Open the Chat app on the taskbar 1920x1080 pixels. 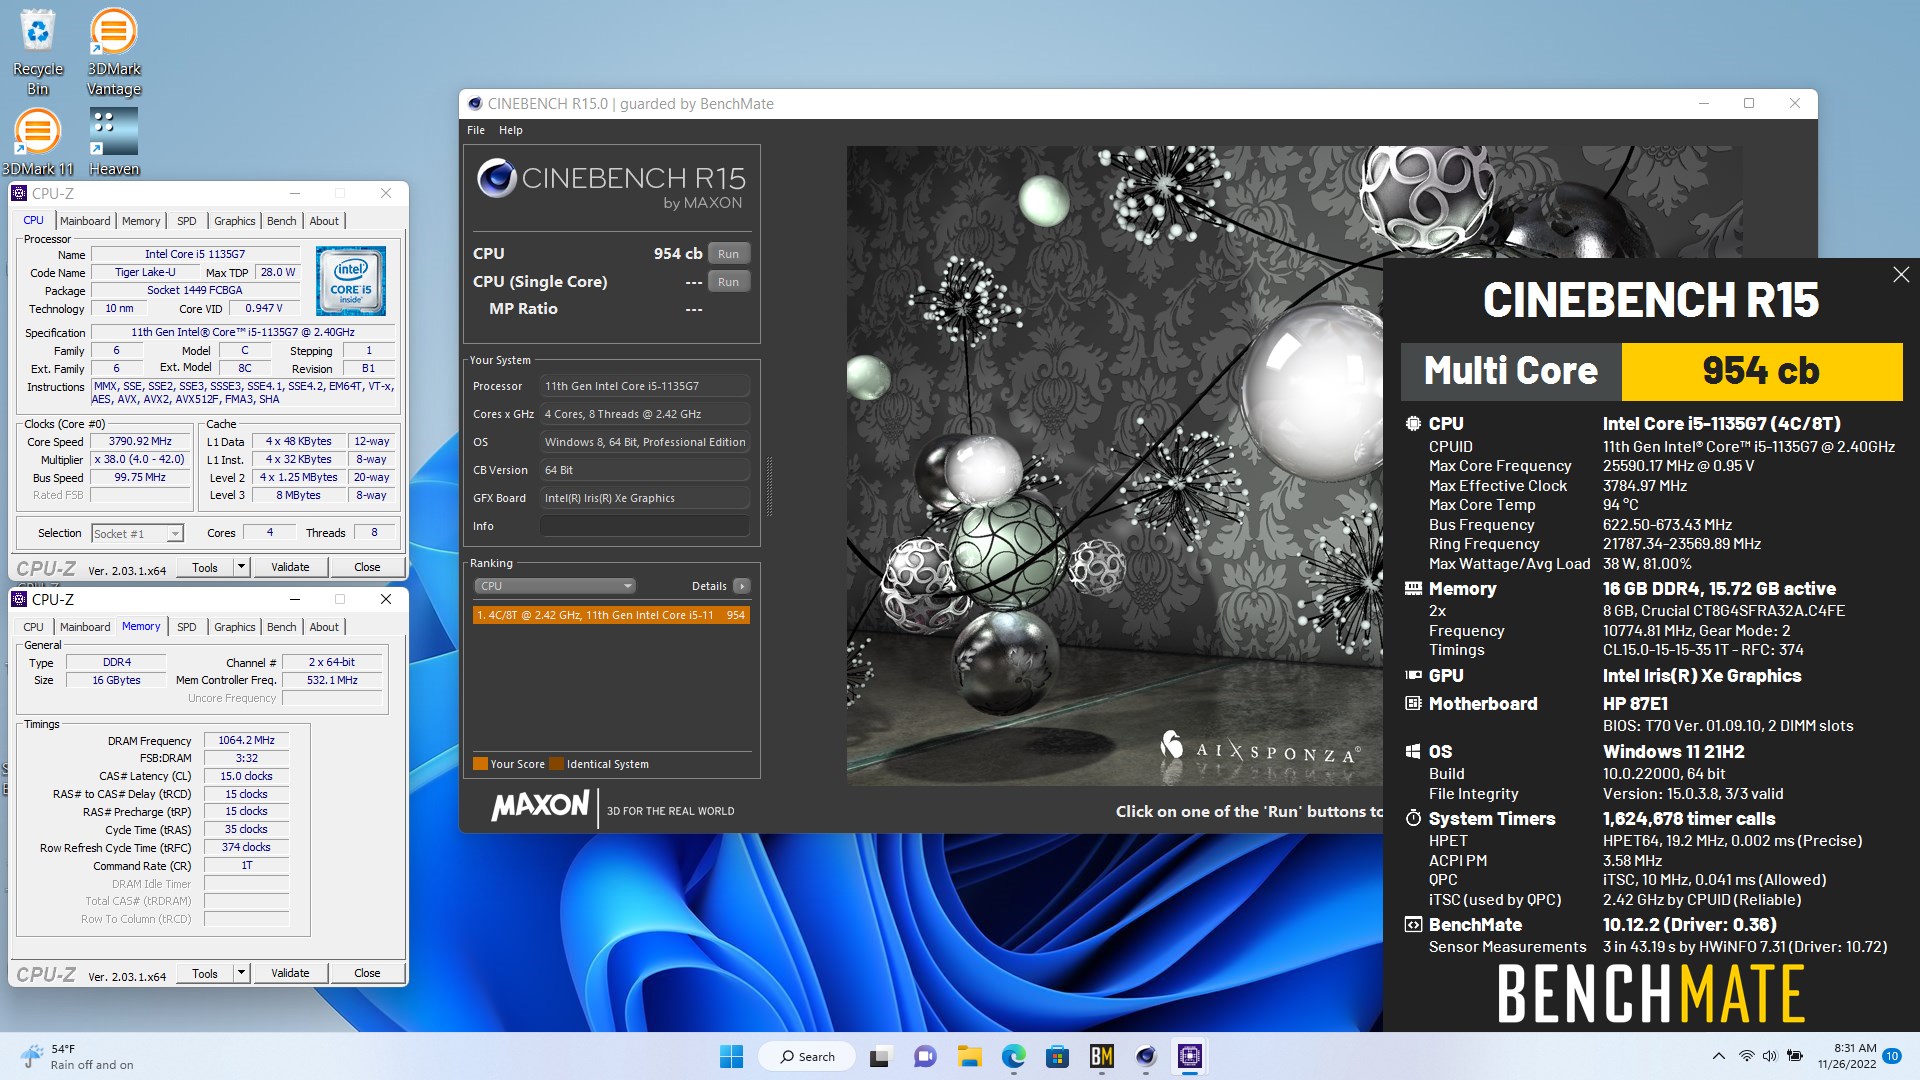click(925, 1056)
